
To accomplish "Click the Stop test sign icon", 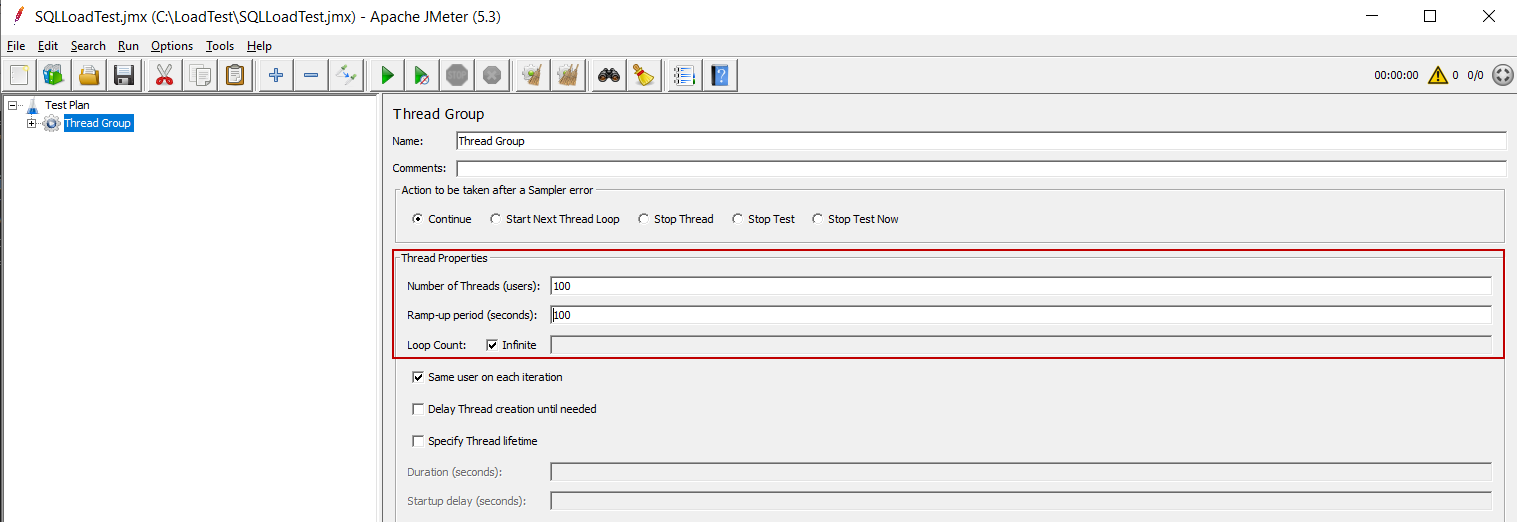I will (x=457, y=75).
